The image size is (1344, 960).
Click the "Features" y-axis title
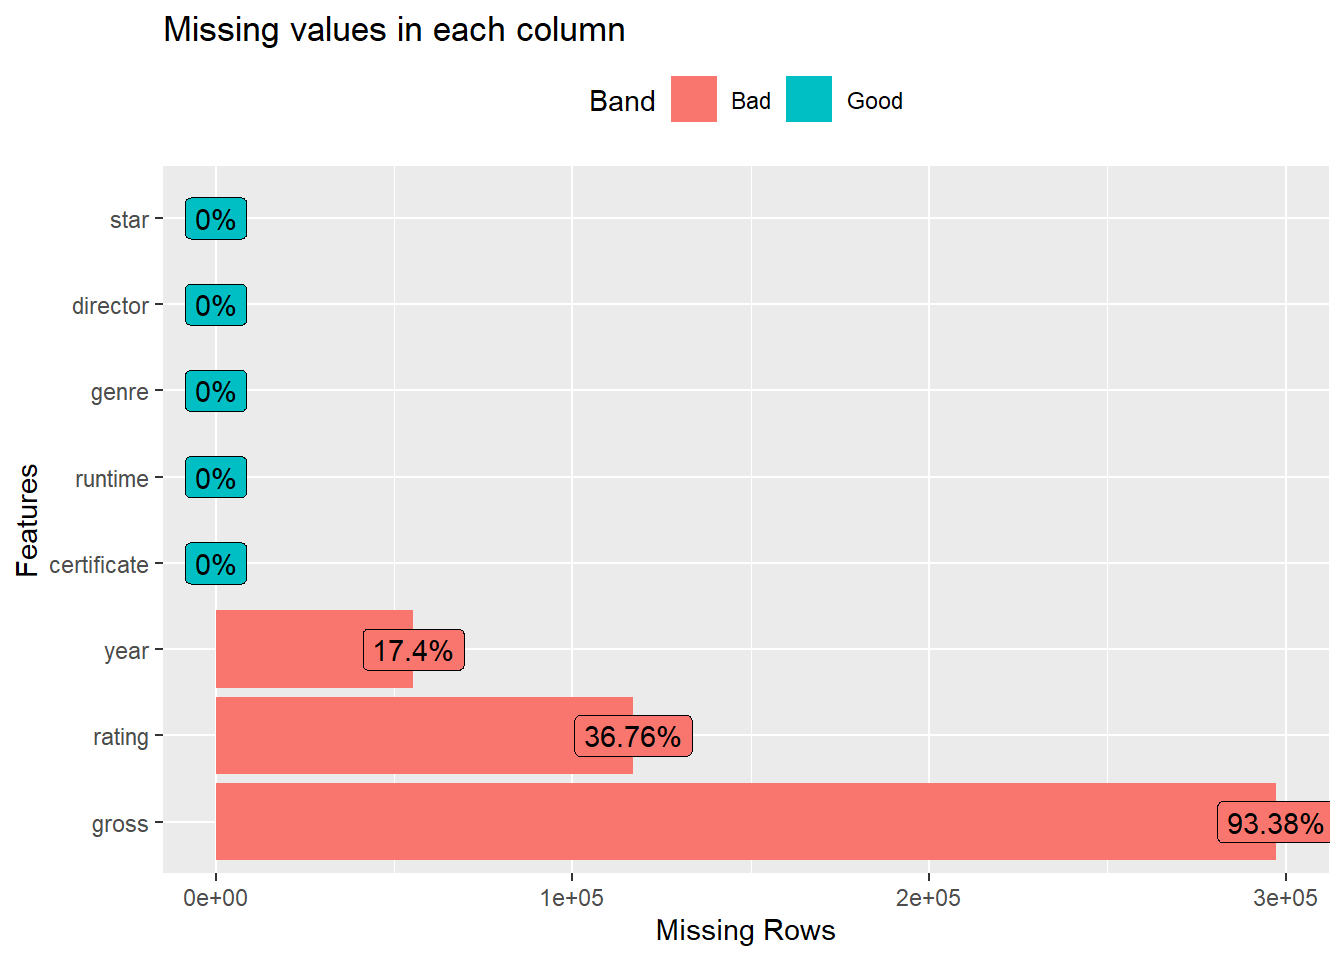[27, 520]
